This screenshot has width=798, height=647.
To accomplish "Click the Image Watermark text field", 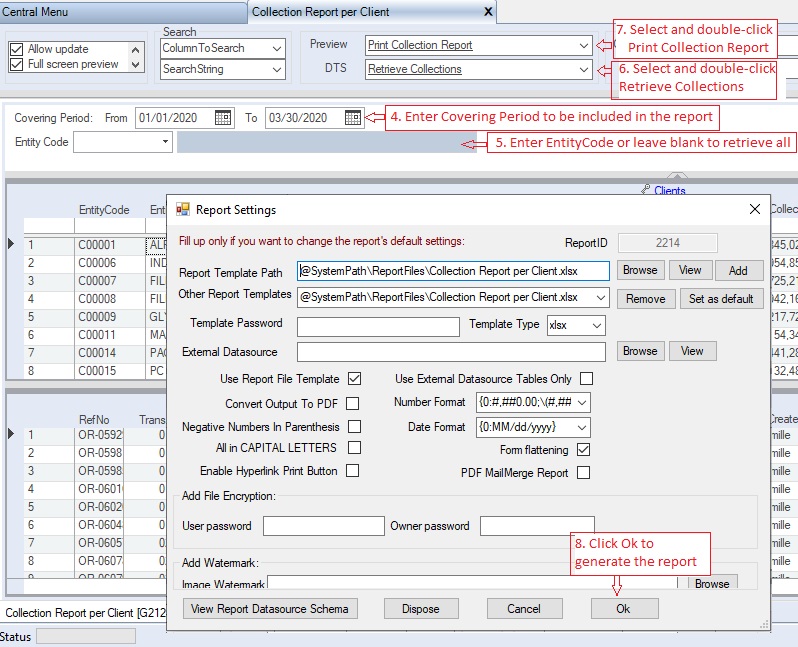I will (472, 583).
